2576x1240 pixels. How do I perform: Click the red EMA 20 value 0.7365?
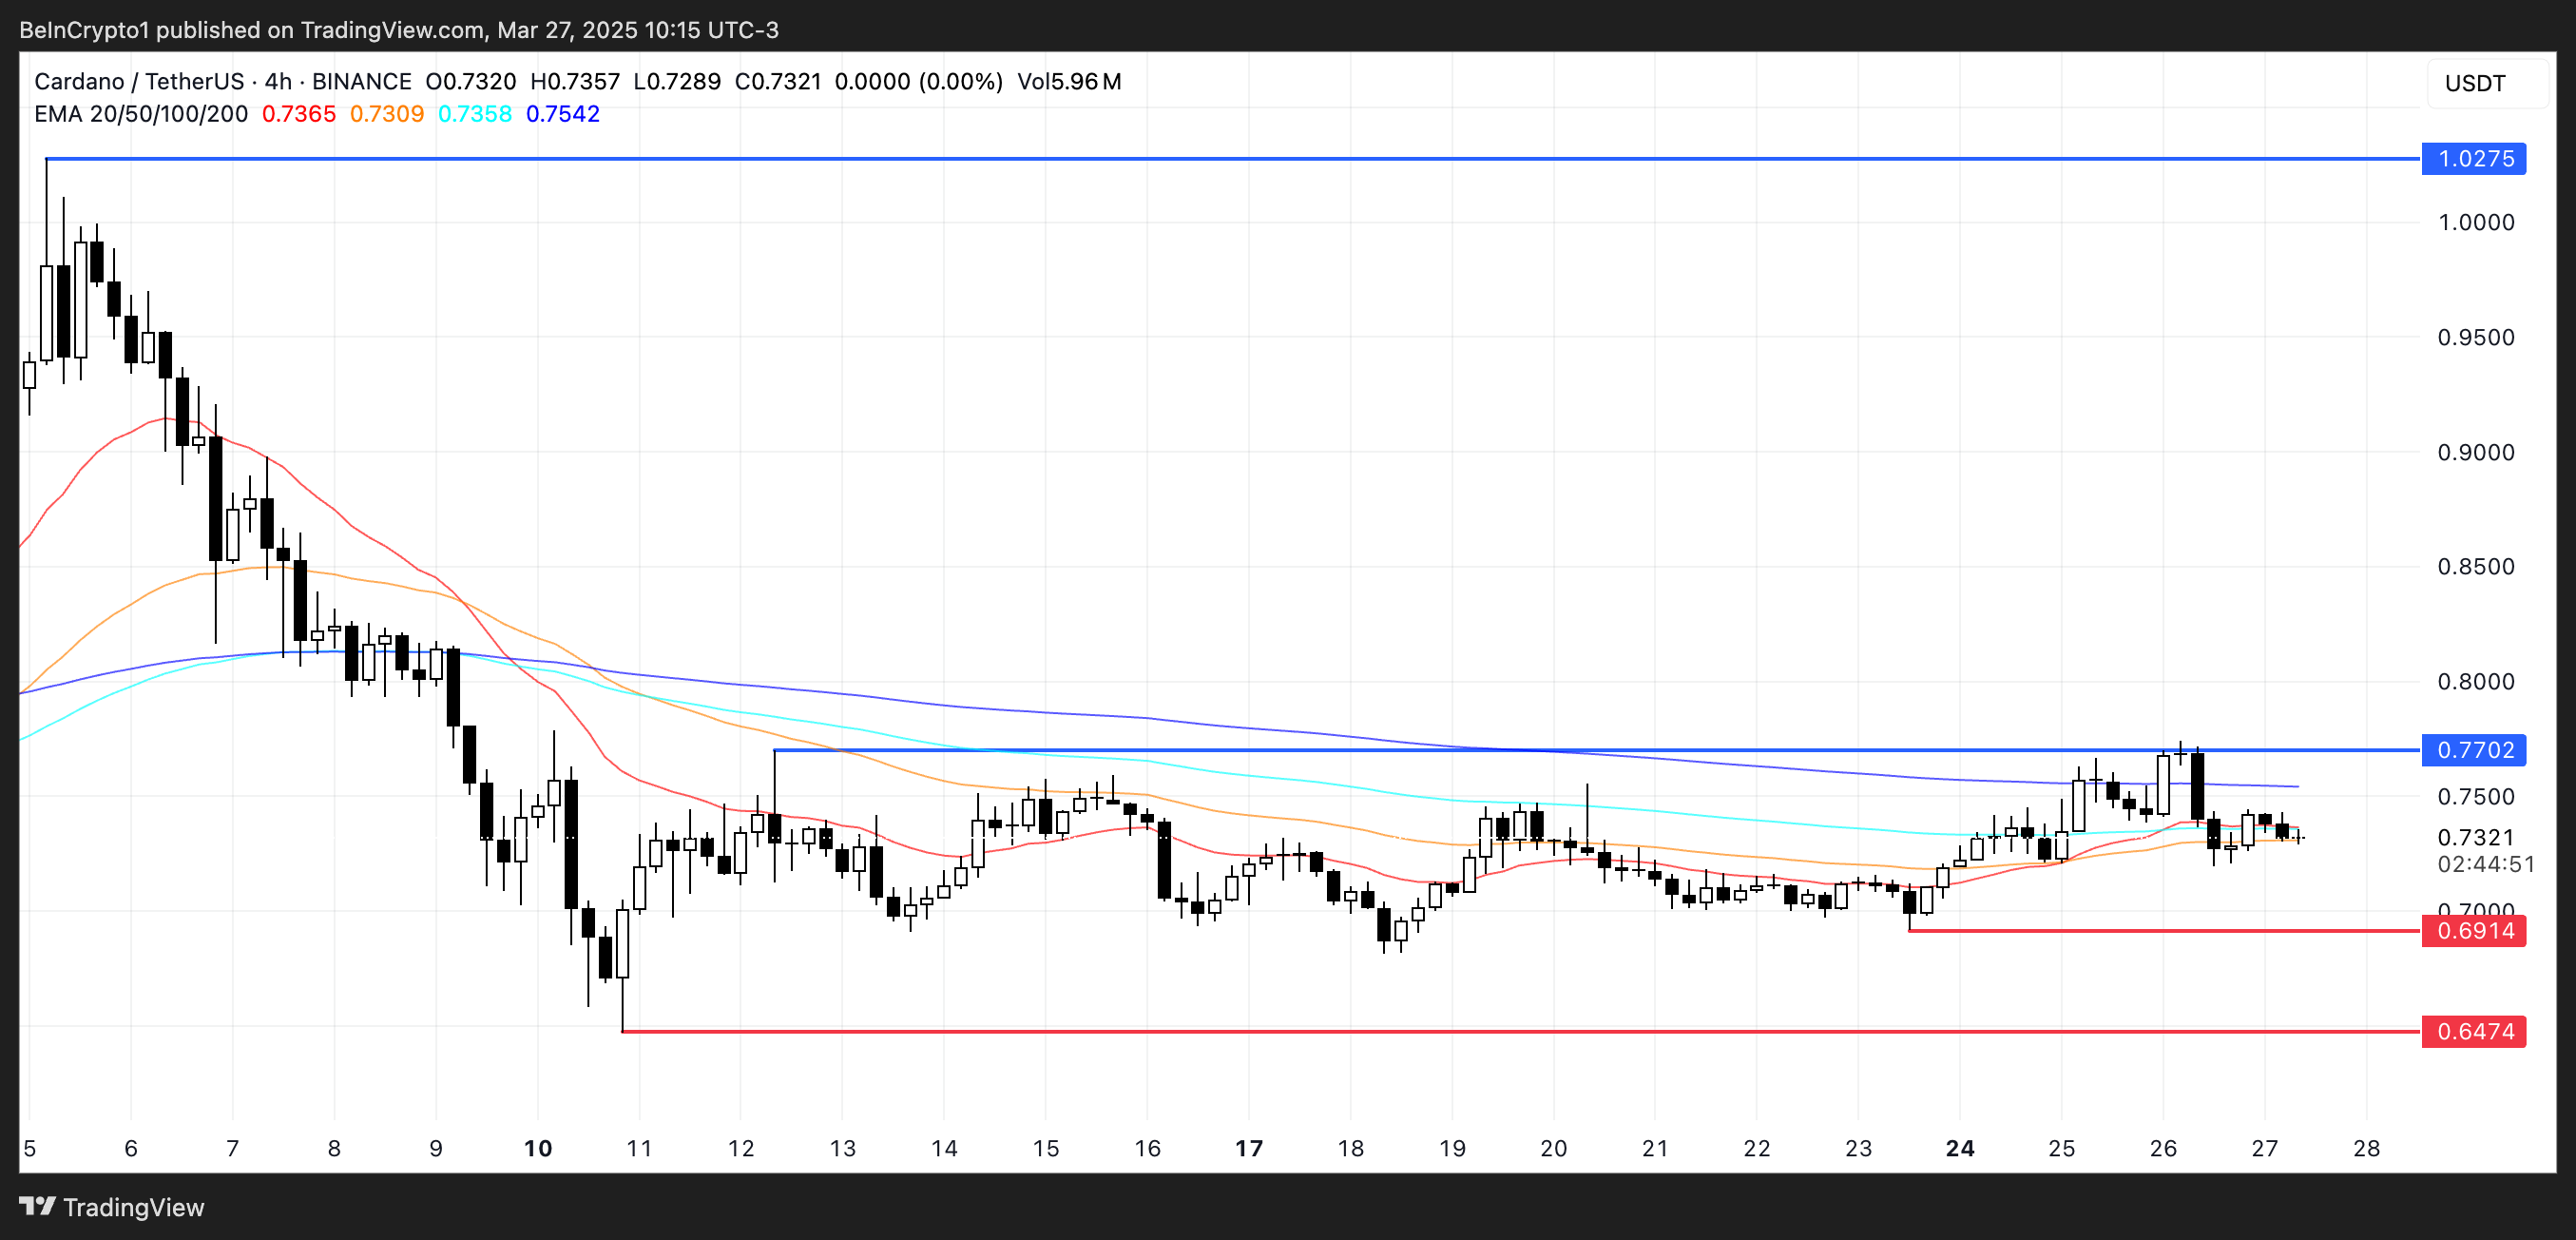[x=298, y=114]
